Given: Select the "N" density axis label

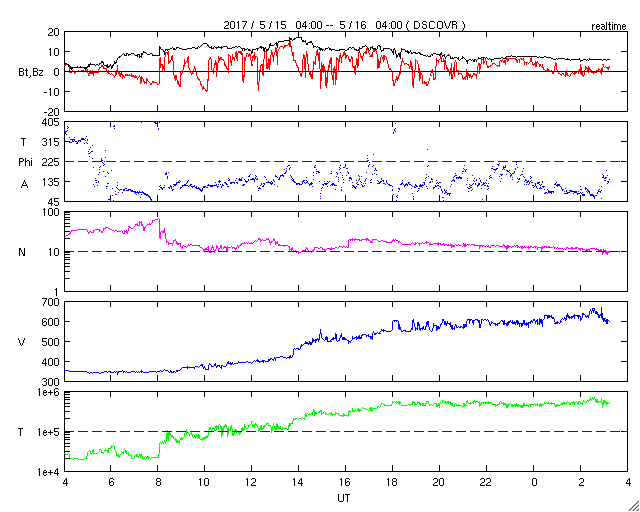Looking at the screenshot, I should click(22, 252).
